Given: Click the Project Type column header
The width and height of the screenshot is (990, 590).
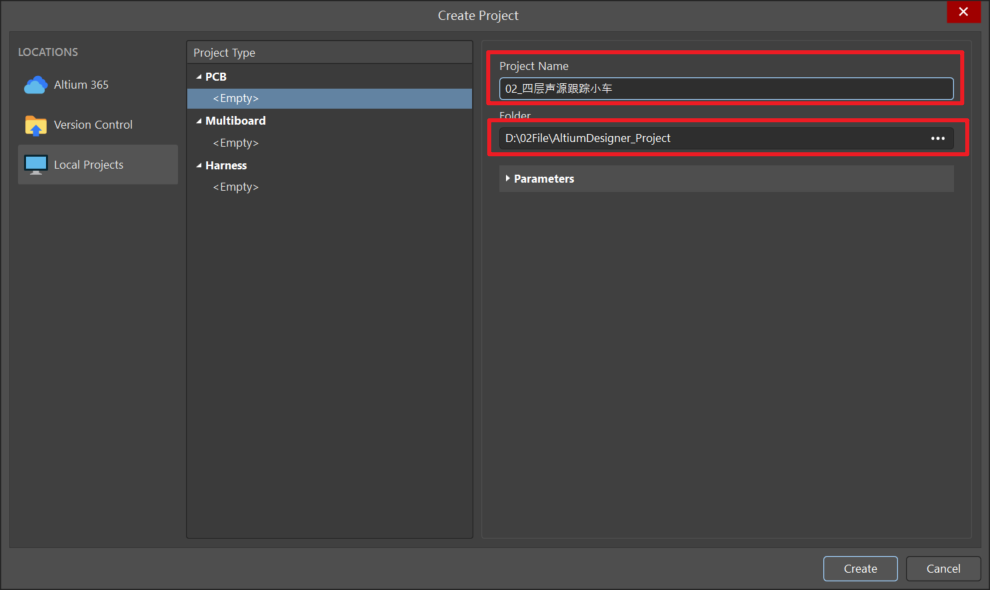Looking at the screenshot, I should (x=330, y=52).
